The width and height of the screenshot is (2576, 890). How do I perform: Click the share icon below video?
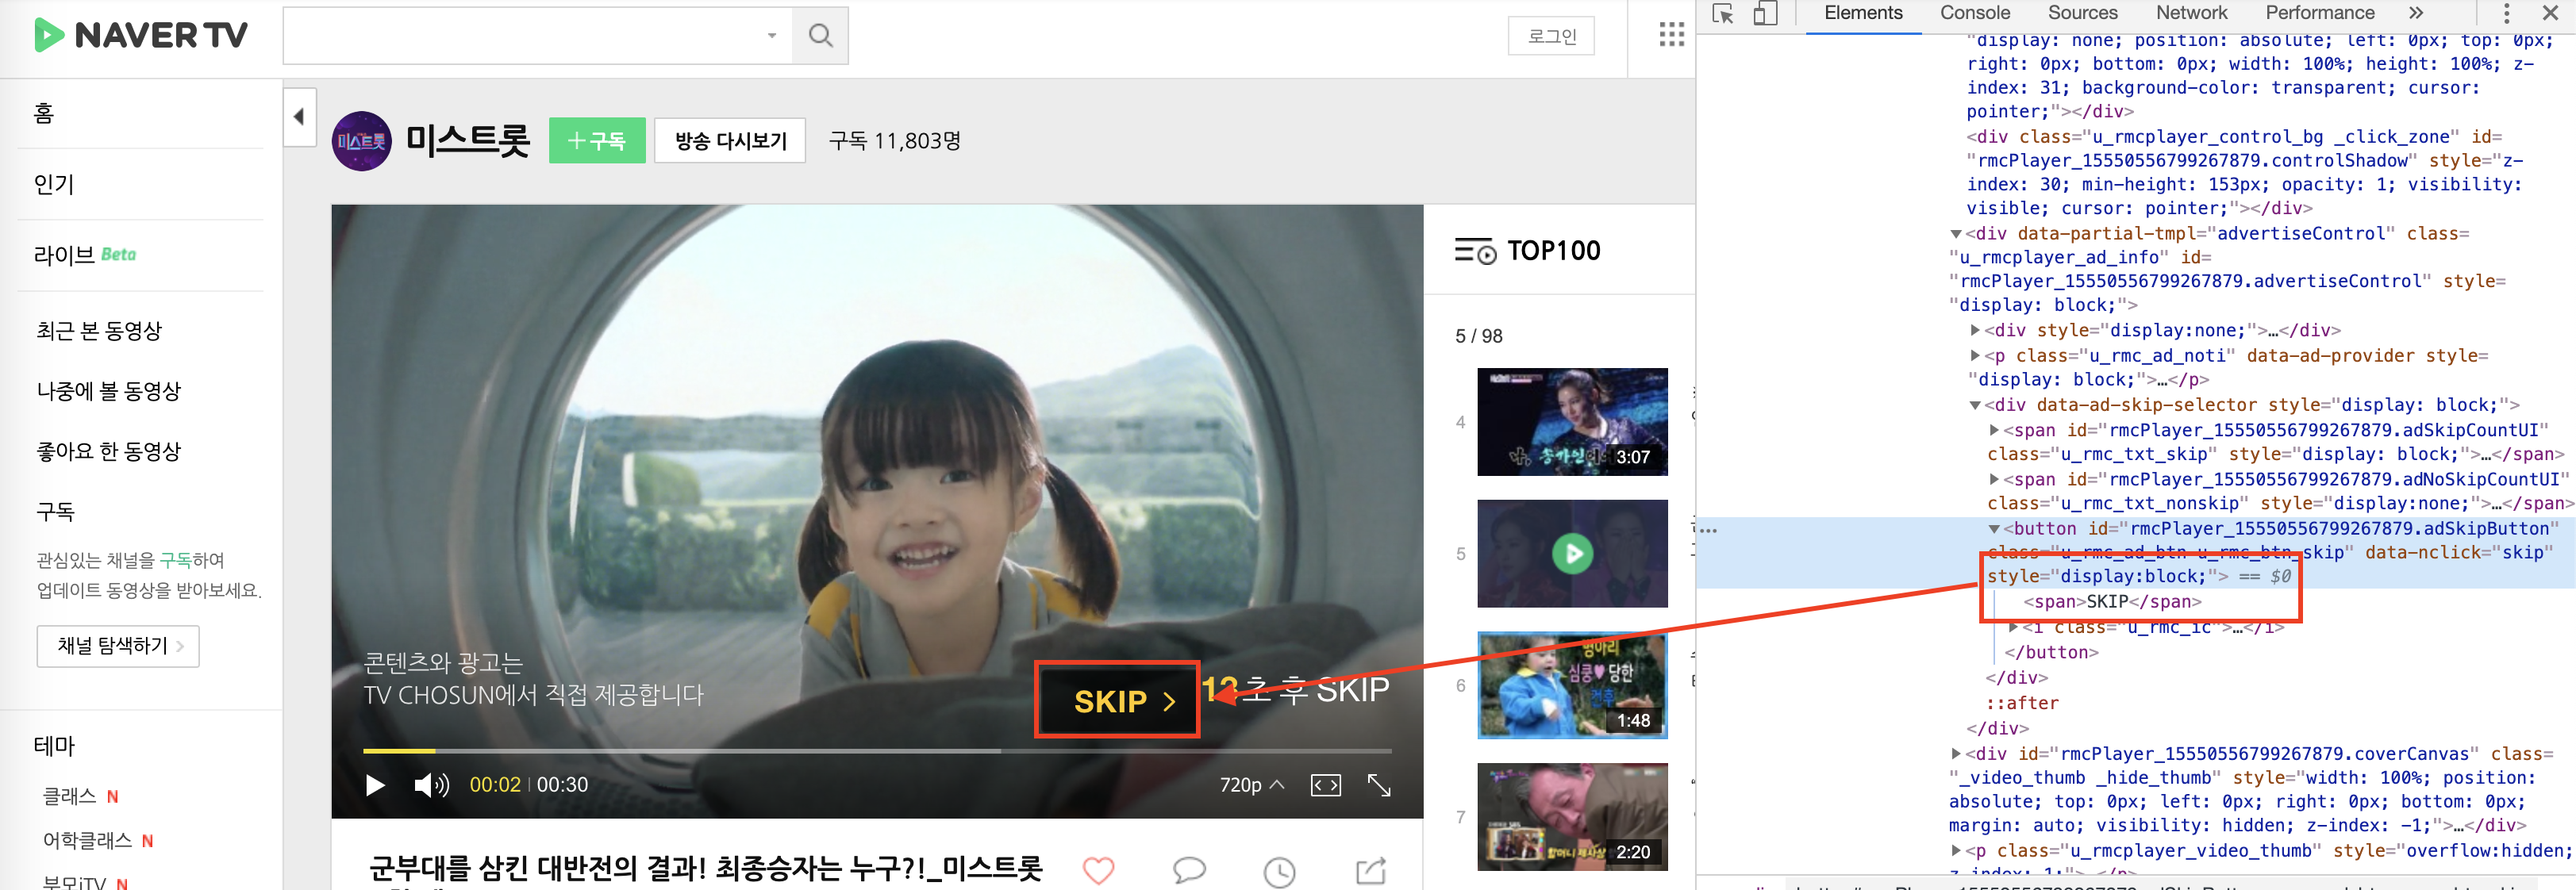(1370, 870)
